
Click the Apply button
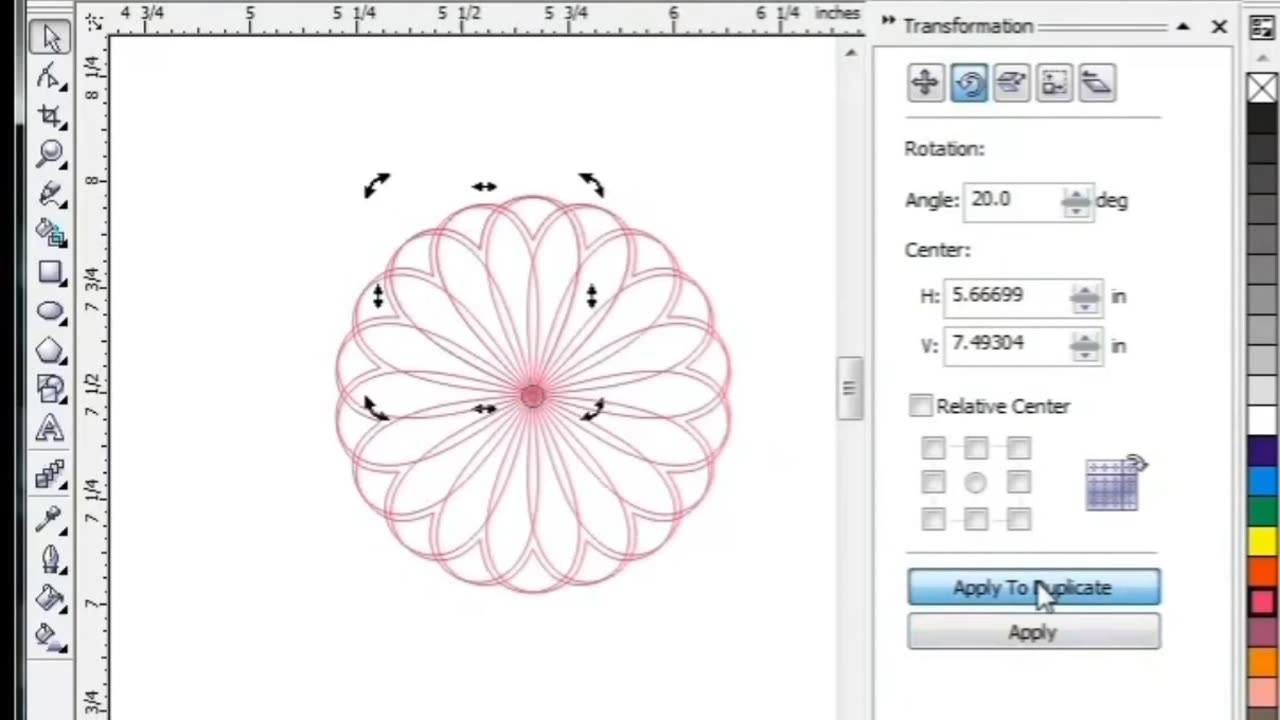point(1034,632)
